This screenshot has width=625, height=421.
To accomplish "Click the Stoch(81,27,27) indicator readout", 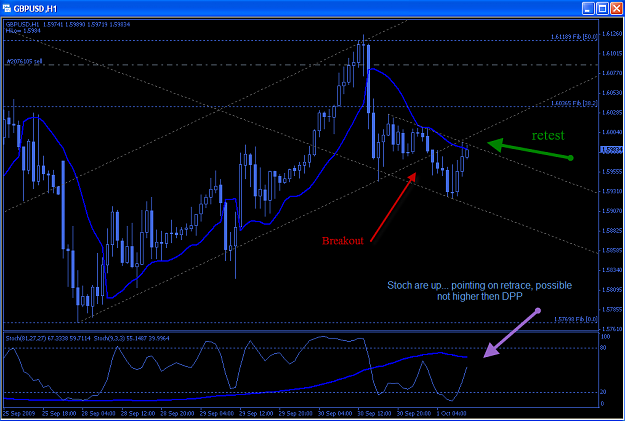I will point(49,338).
